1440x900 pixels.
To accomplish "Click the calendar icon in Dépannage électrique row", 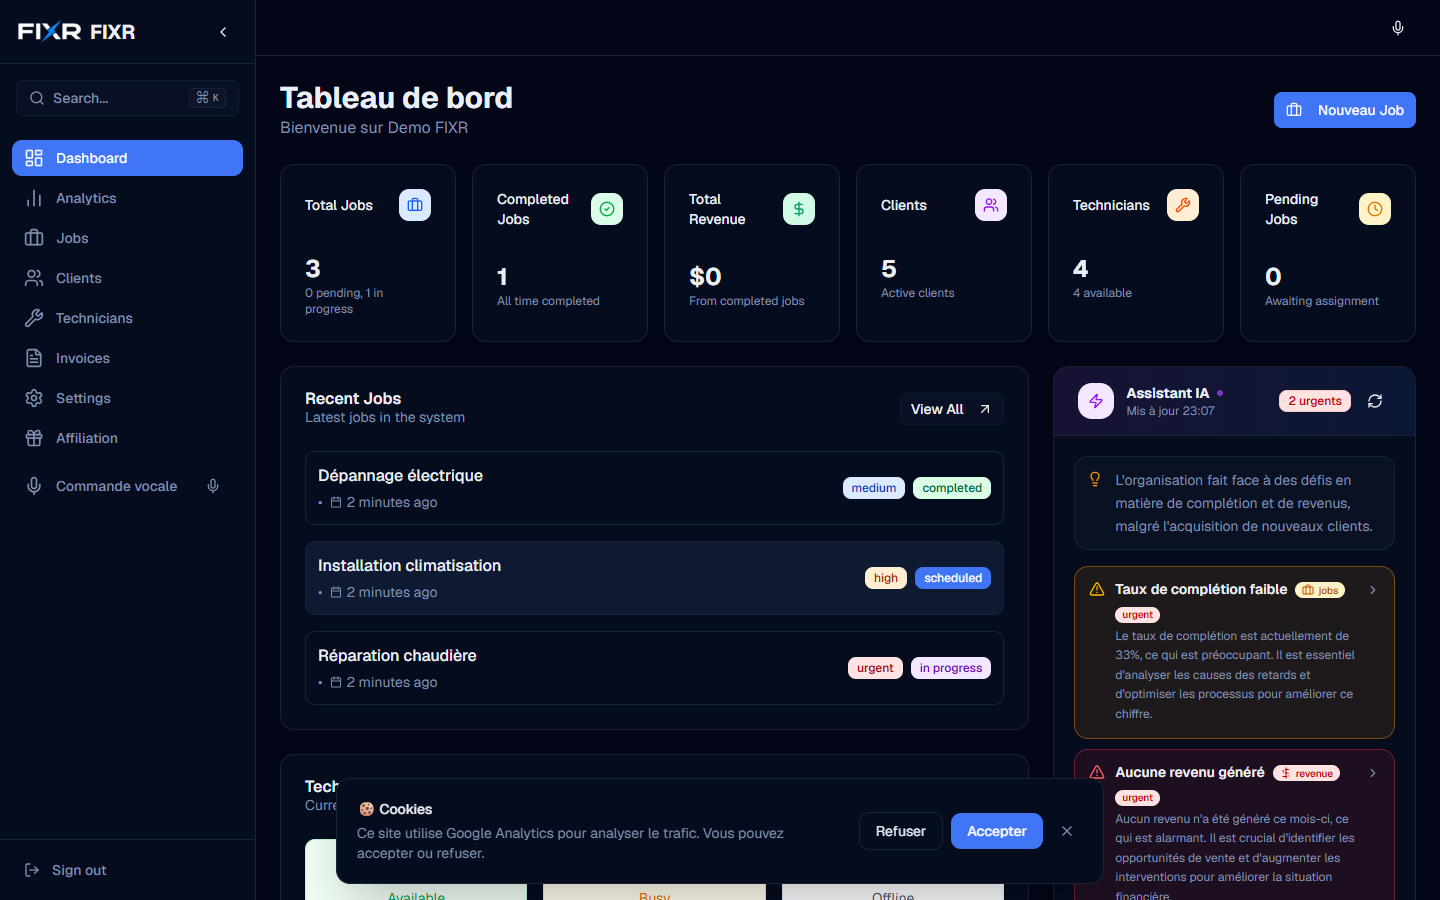I will 336,502.
